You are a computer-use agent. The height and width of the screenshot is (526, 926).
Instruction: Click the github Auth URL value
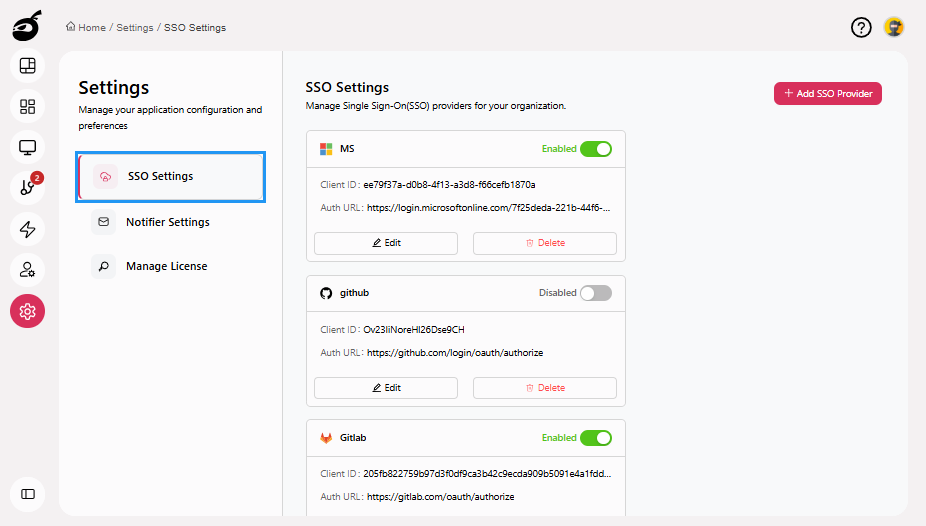point(455,352)
